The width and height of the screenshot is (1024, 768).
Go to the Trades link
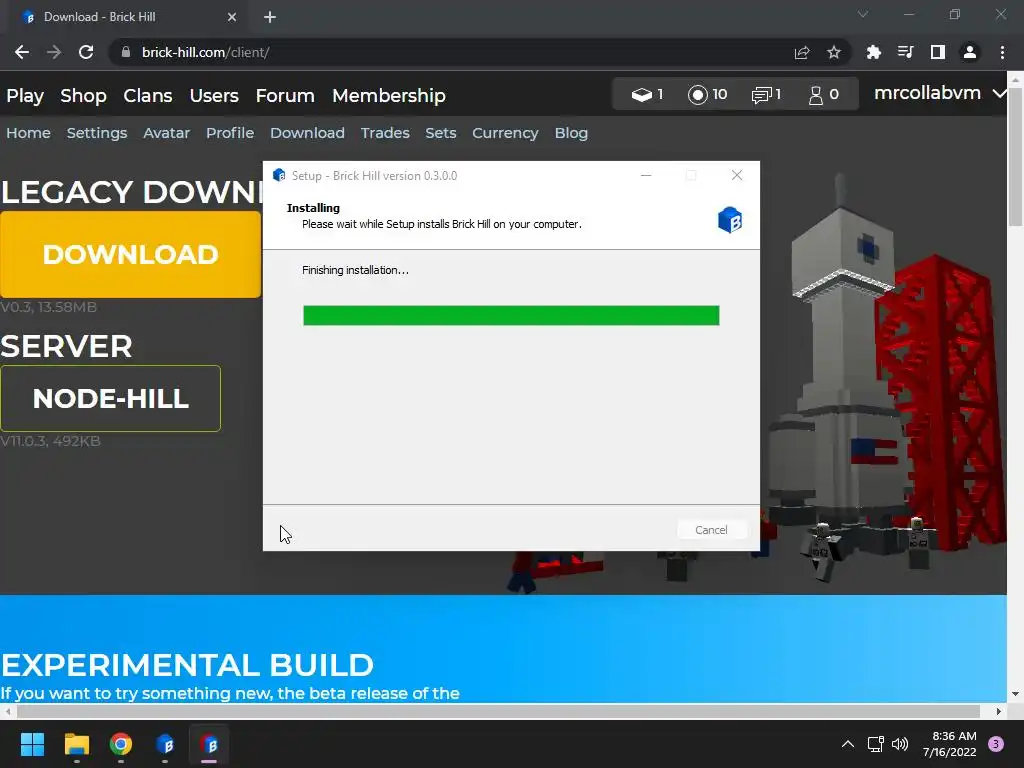pyautogui.click(x=385, y=133)
